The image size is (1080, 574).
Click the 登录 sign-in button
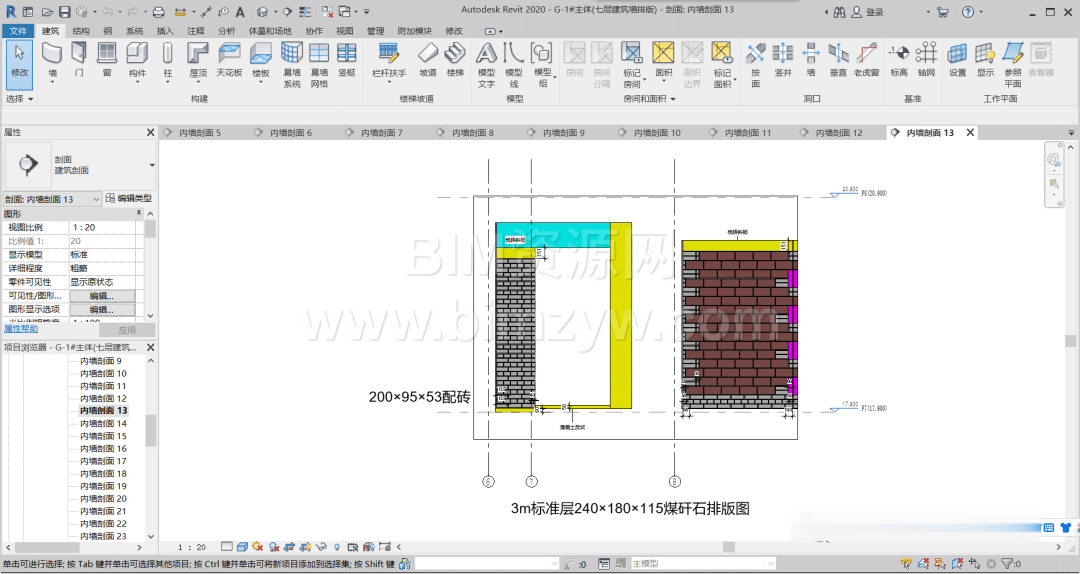868,12
